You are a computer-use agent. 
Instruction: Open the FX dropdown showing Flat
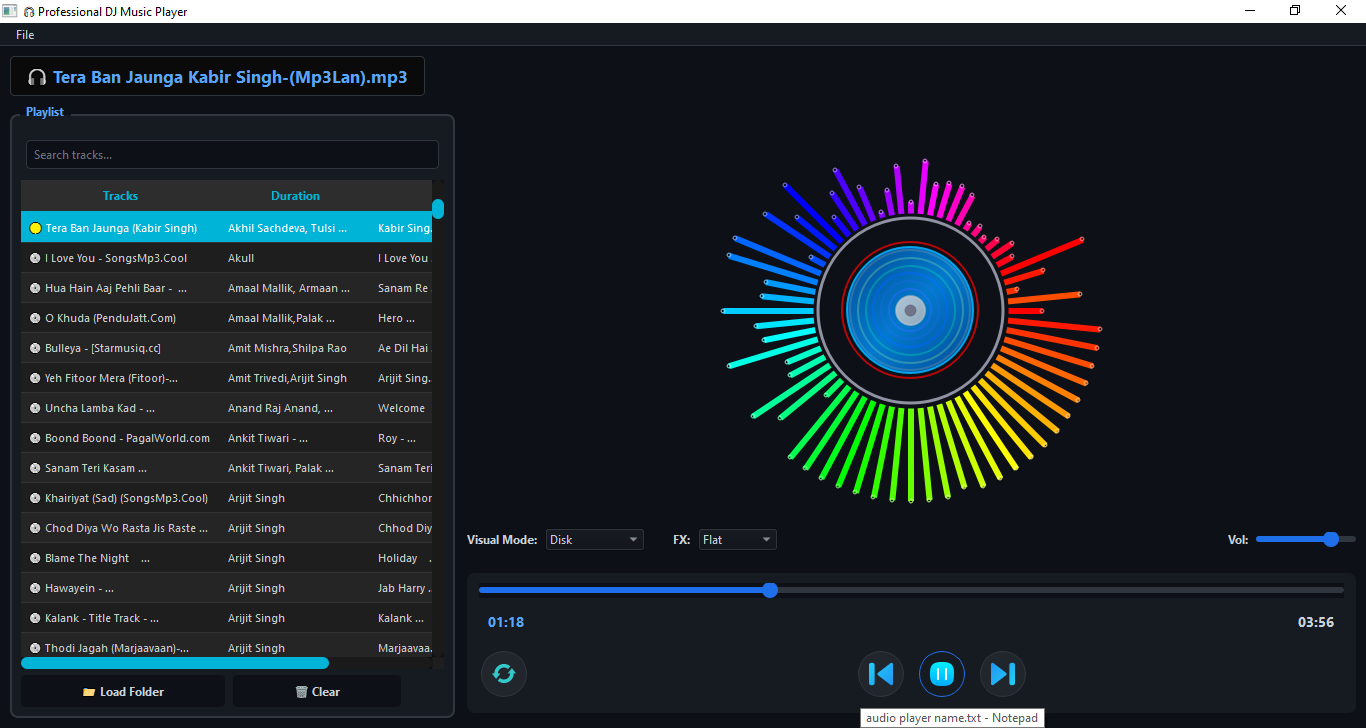(x=737, y=540)
